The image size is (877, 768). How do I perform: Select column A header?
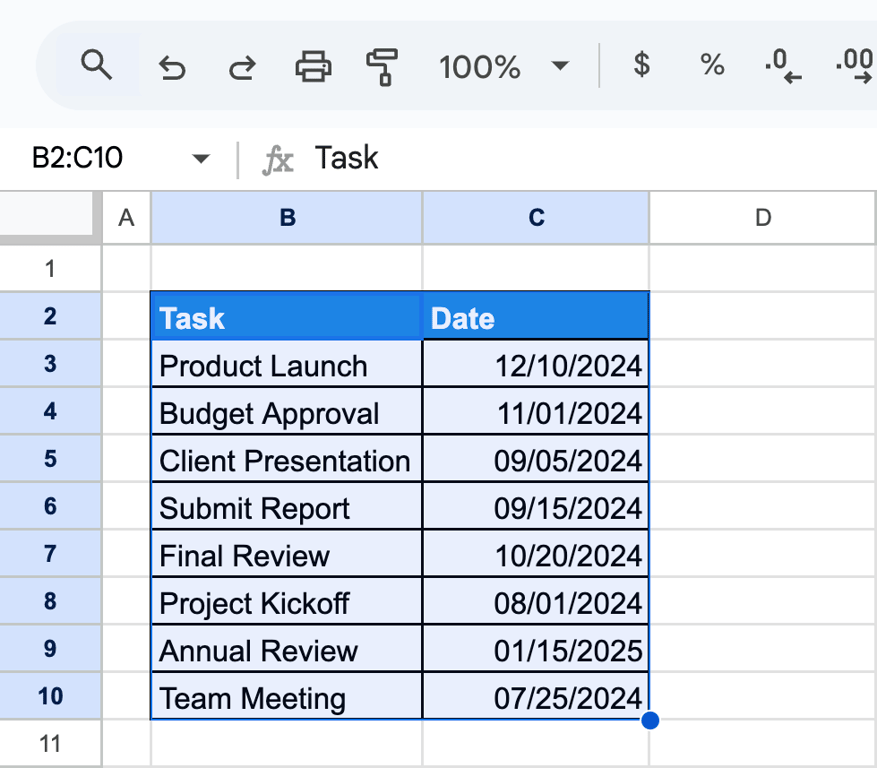click(x=126, y=218)
